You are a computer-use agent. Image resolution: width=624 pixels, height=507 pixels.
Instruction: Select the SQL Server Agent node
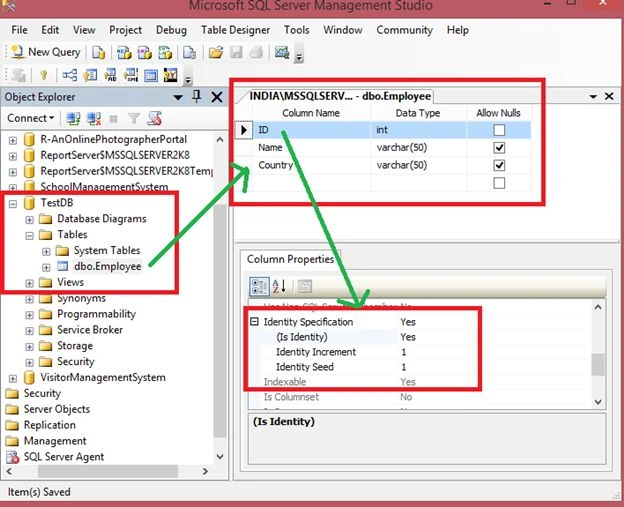[64, 457]
